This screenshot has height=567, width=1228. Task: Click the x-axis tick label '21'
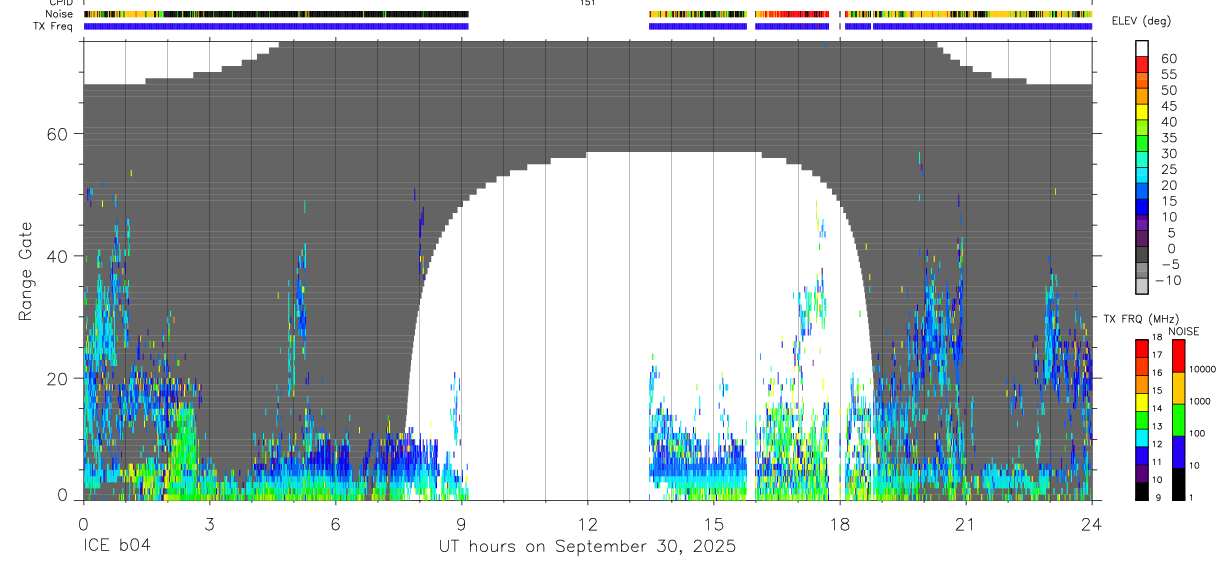pos(965,523)
